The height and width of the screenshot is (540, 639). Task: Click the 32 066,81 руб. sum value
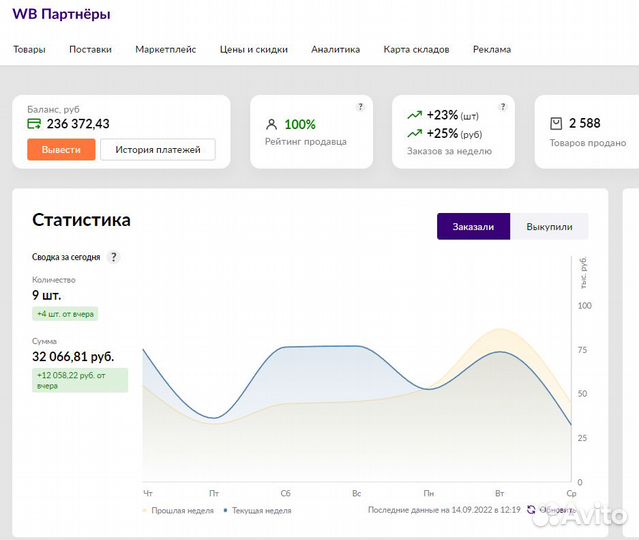pos(73,357)
